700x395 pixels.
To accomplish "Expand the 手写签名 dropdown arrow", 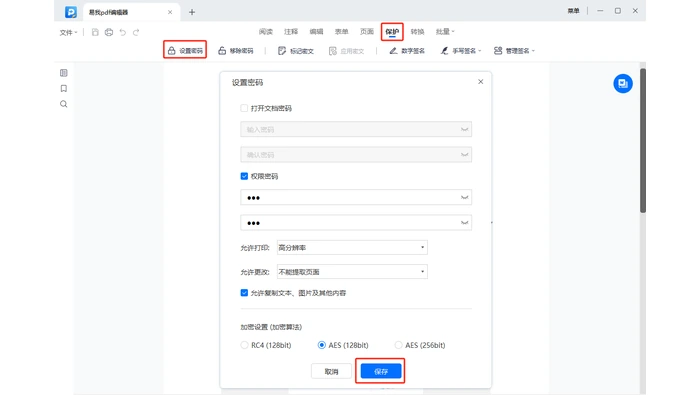I will click(x=479, y=51).
